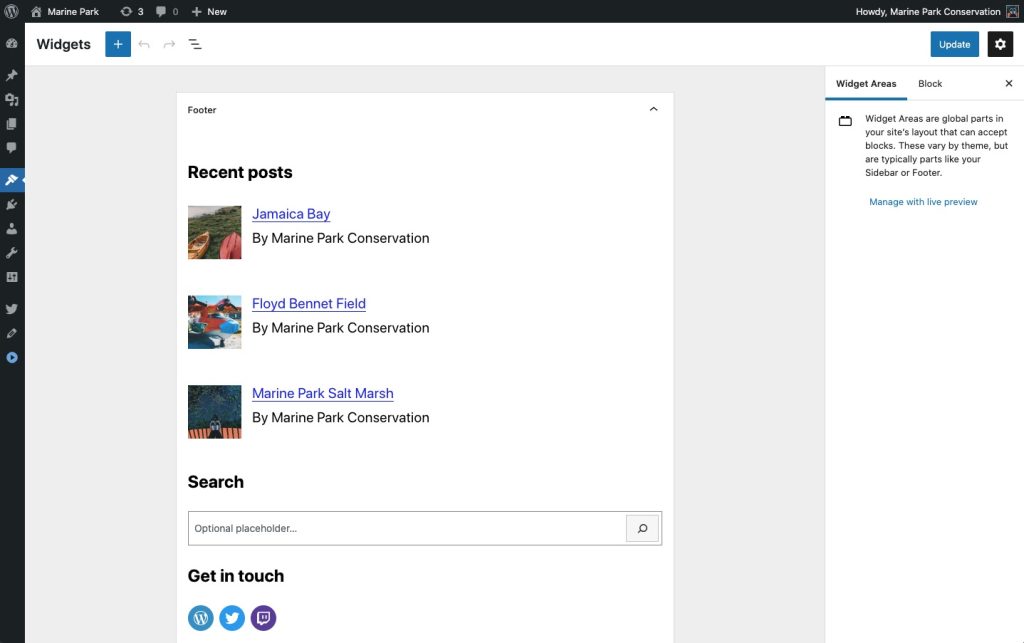
Task: Switch to the Block tab
Action: tap(929, 83)
